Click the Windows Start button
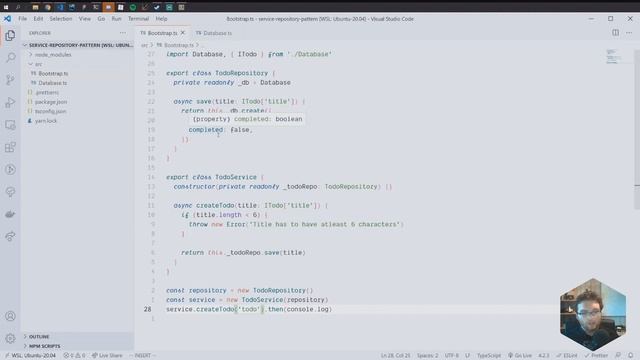Viewport: 640px width, 360px height. [6, 7]
